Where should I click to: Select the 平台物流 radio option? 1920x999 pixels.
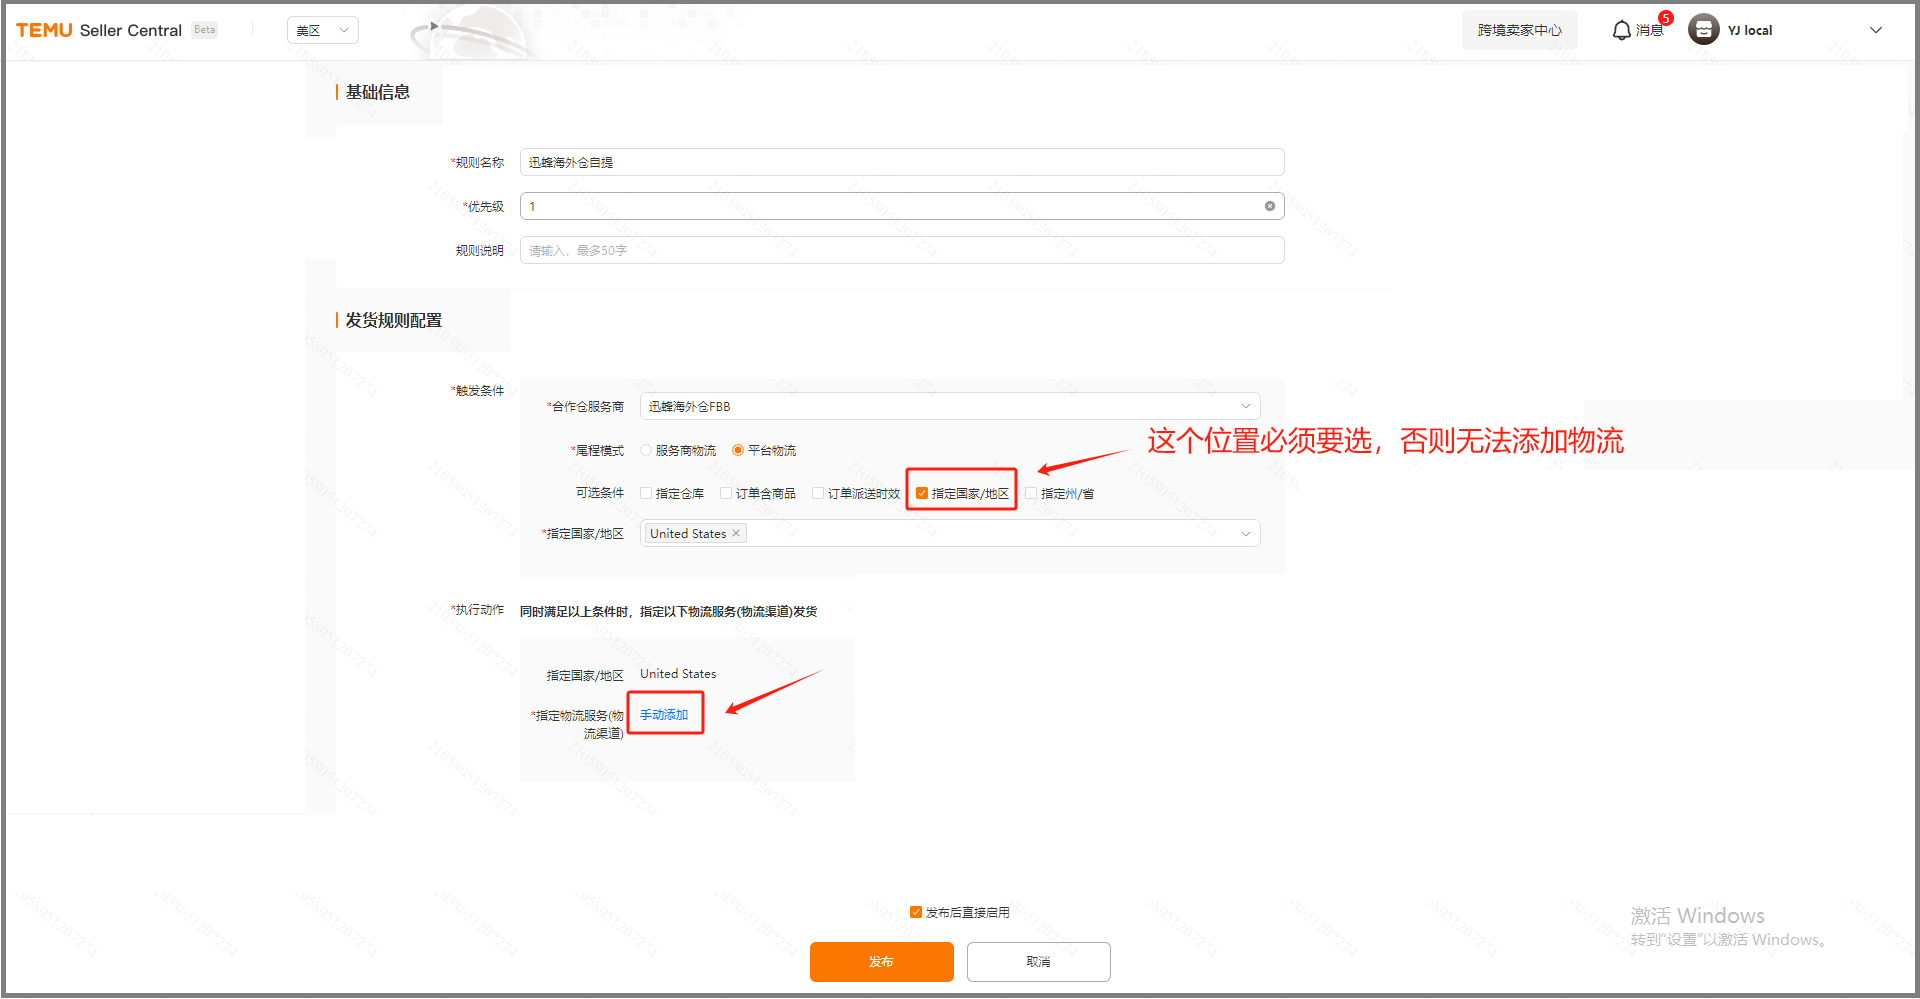click(738, 450)
